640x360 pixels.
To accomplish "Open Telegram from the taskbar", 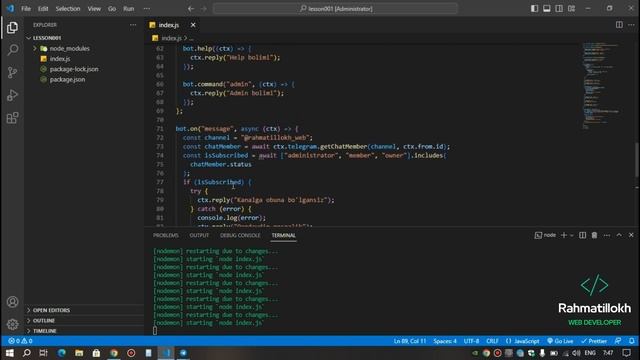I will coord(183,353).
